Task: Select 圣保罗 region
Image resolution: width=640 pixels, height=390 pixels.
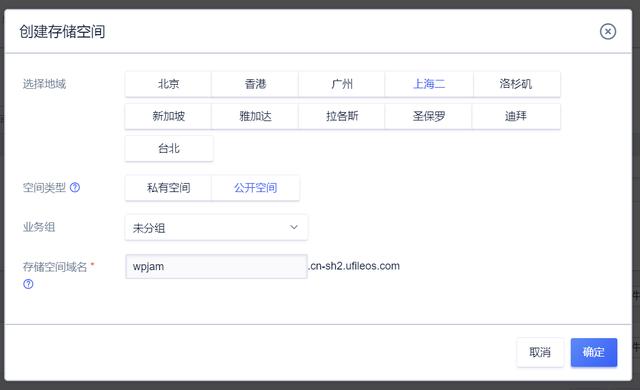Action: click(x=429, y=116)
